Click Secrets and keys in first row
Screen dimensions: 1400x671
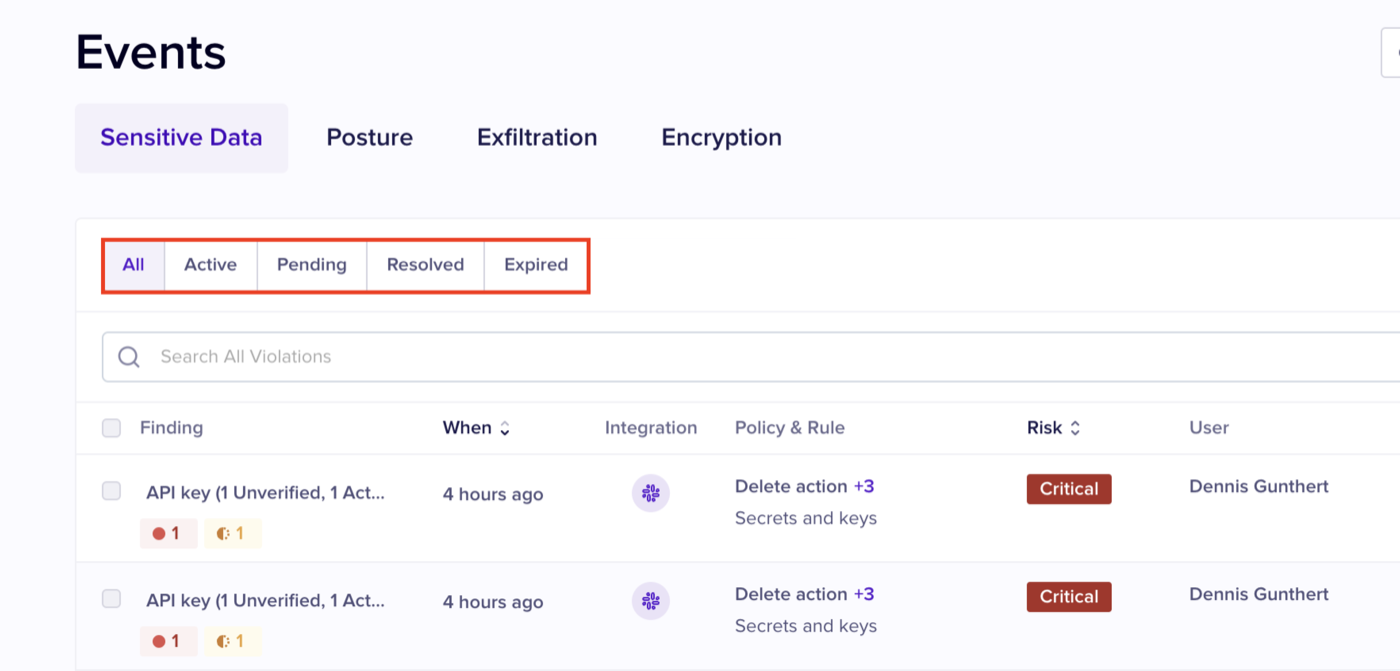(x=806, y=518)
